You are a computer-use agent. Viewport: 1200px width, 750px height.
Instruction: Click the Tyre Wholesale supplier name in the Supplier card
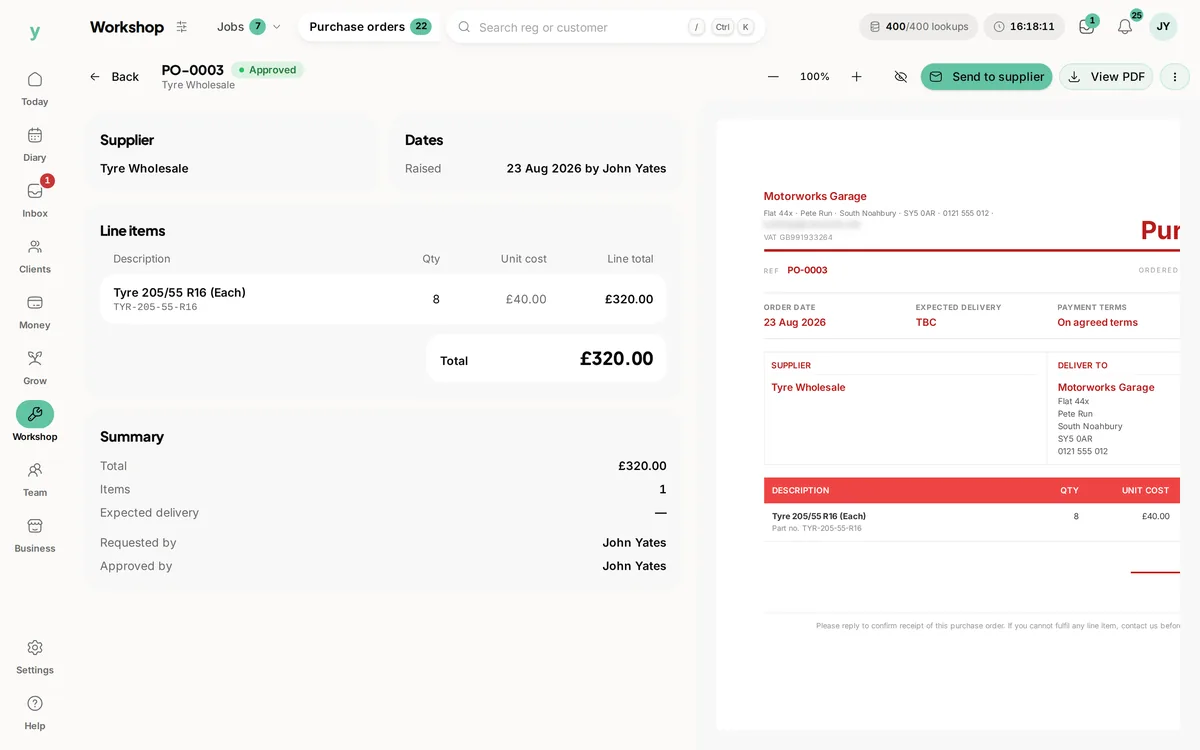click(x=144, y=169)
